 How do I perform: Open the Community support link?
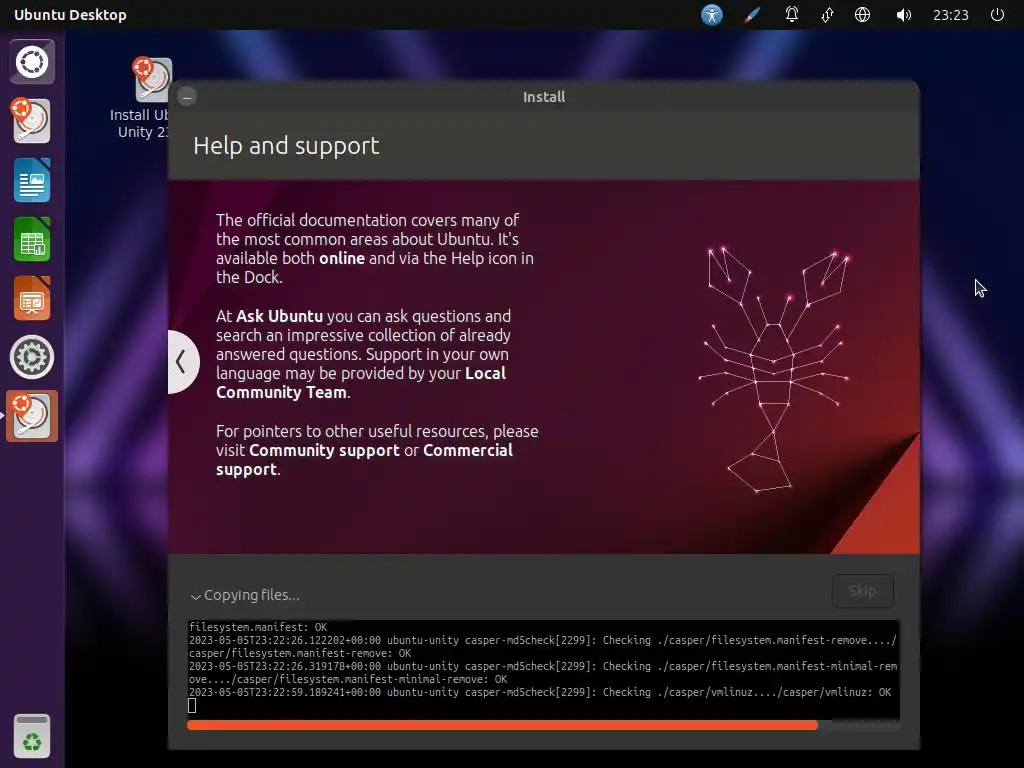click(324, 451)
